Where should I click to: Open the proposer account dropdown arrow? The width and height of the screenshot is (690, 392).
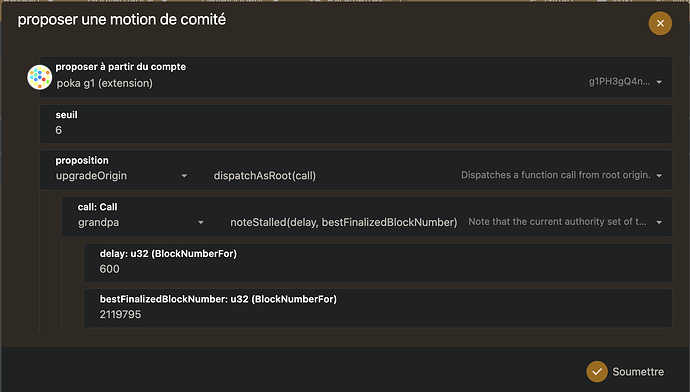(659, 82)
